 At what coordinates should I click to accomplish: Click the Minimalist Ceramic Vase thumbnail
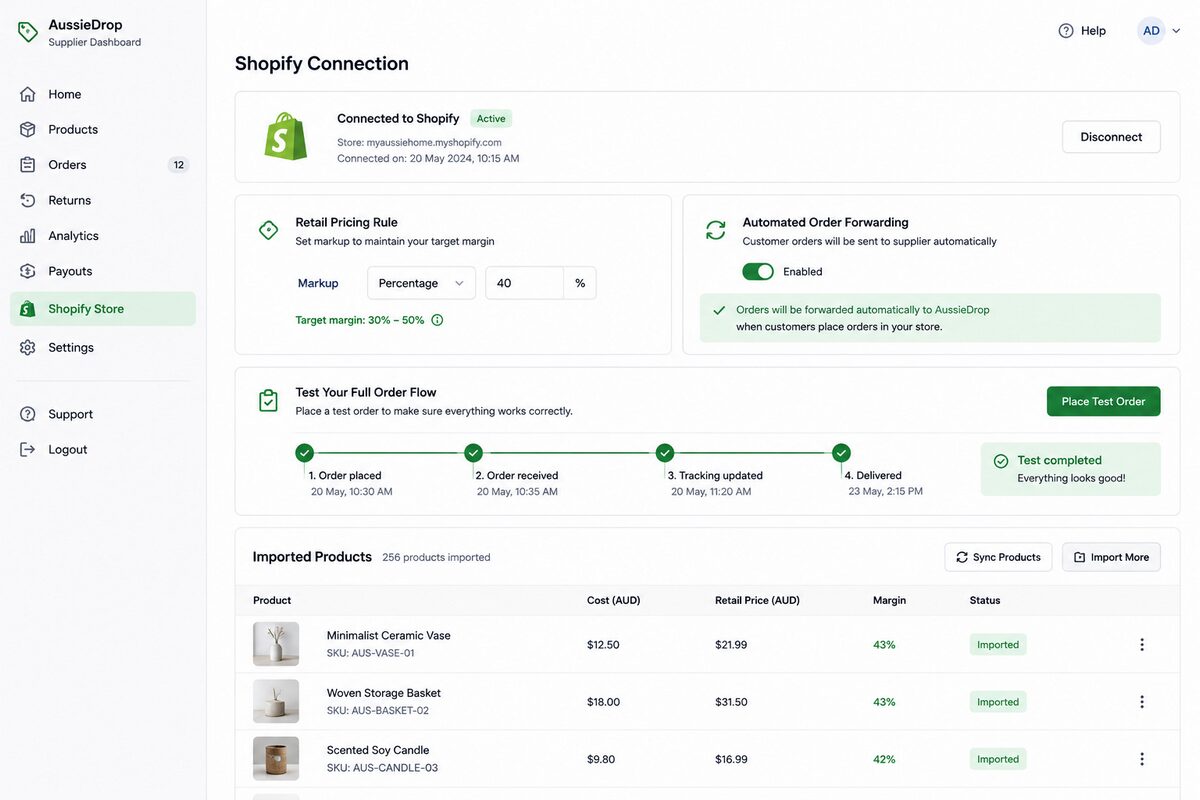click(x=276, y=644)
